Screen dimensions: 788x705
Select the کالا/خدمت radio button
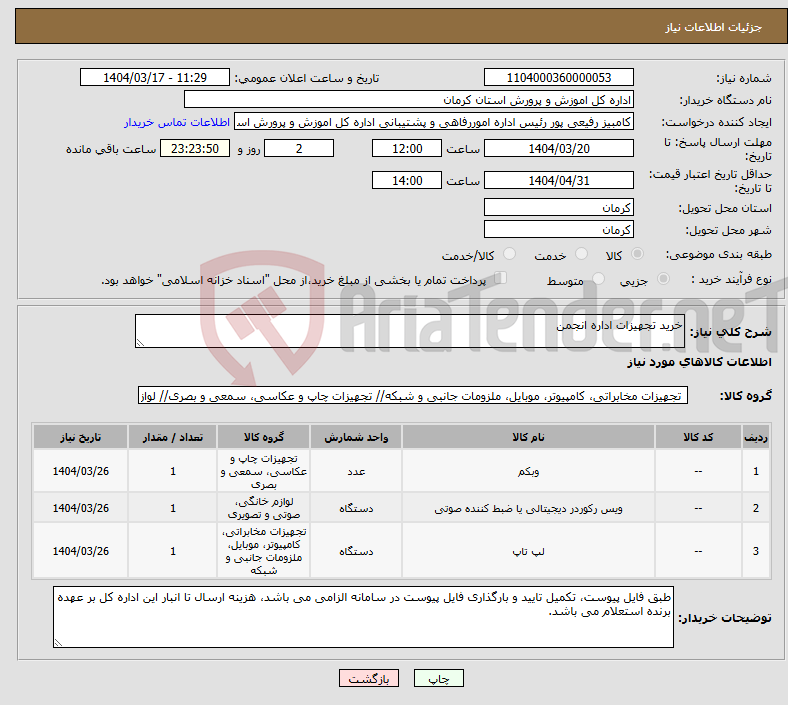pos(510,254)
